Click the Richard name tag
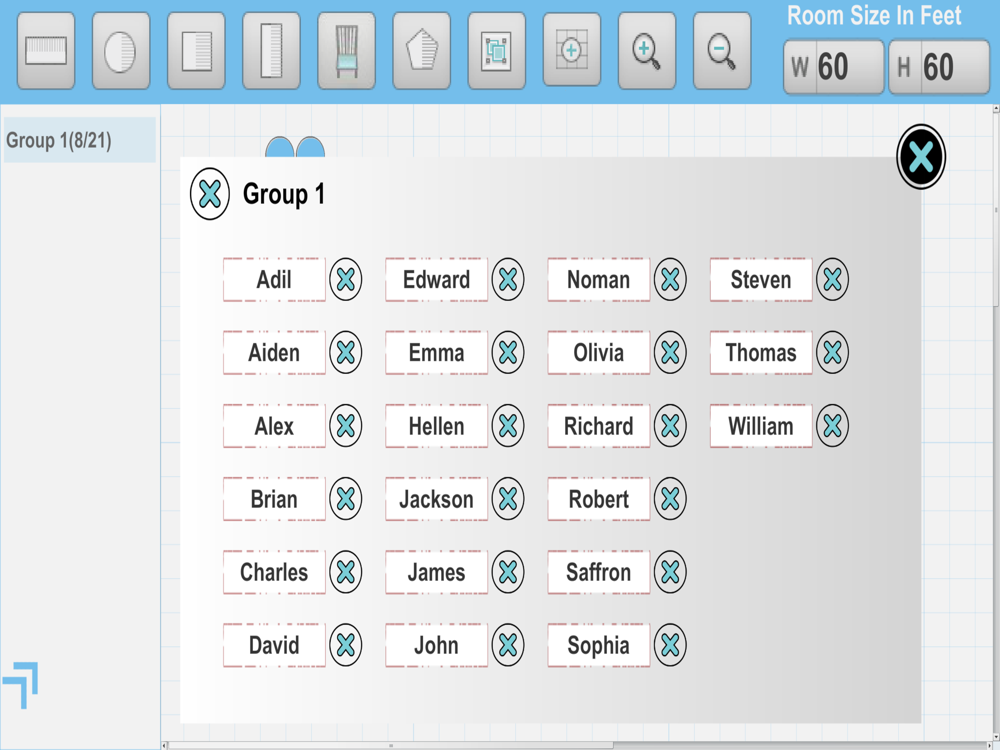This screenshot has height=750, width=1000. click(599, 425)
